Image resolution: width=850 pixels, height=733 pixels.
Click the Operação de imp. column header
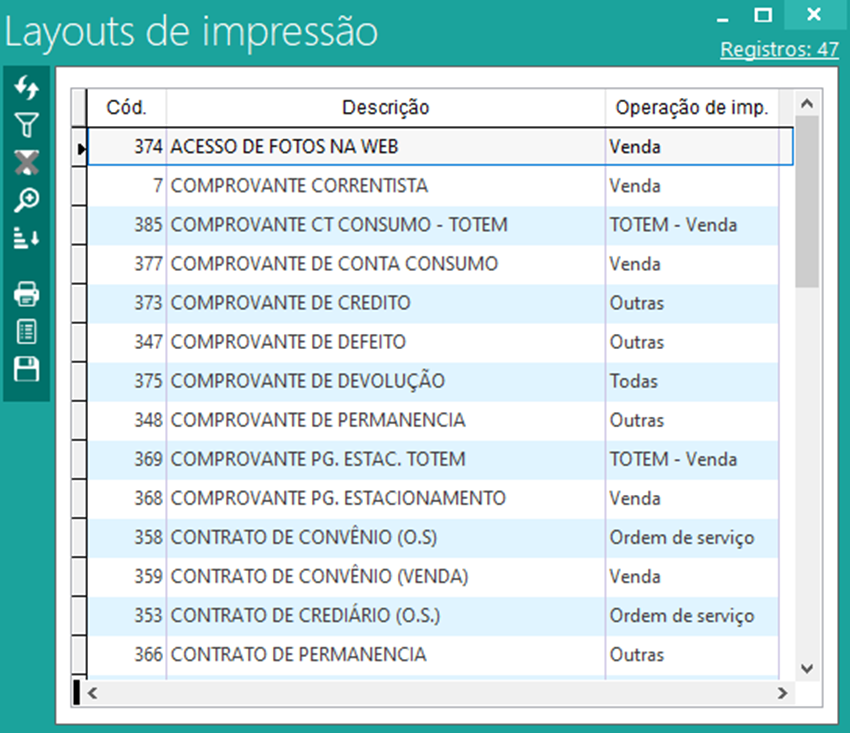691,108
